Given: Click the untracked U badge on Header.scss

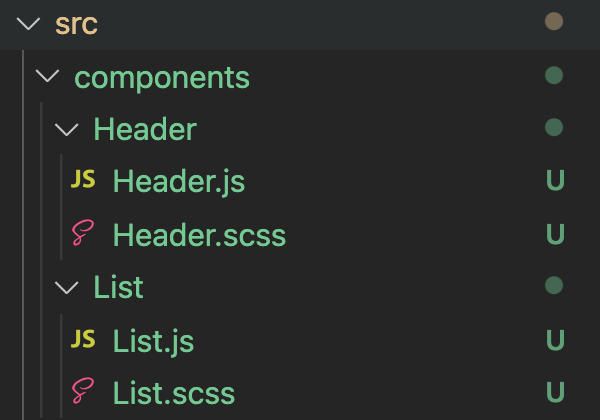Looking at the screenshot, I should (x=555, y=235).
